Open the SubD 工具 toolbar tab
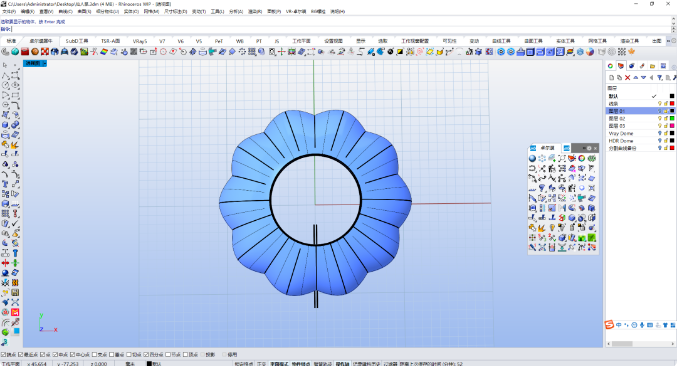Image resolution: width=677 pixels, height=366 pixels. click(x=77, y=41)
